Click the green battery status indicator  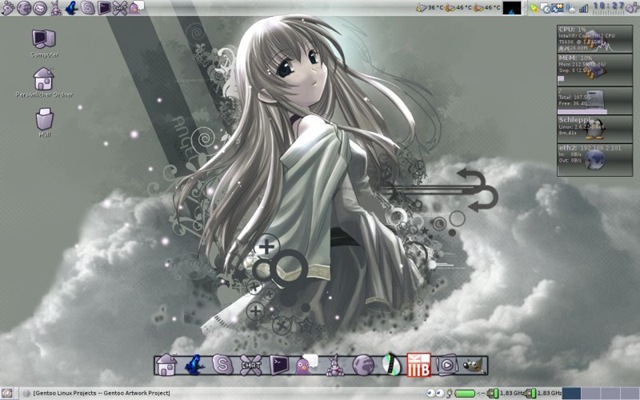point(465,393)
